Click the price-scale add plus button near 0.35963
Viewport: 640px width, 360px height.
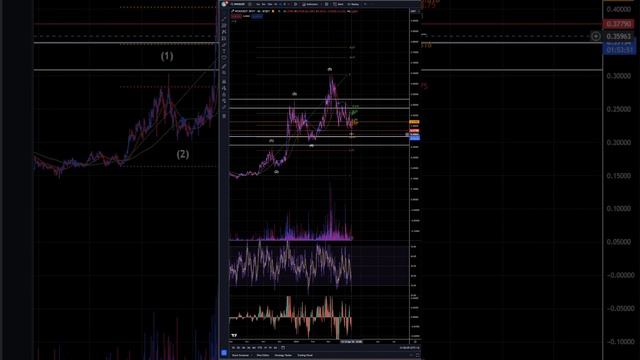point(596,36)
